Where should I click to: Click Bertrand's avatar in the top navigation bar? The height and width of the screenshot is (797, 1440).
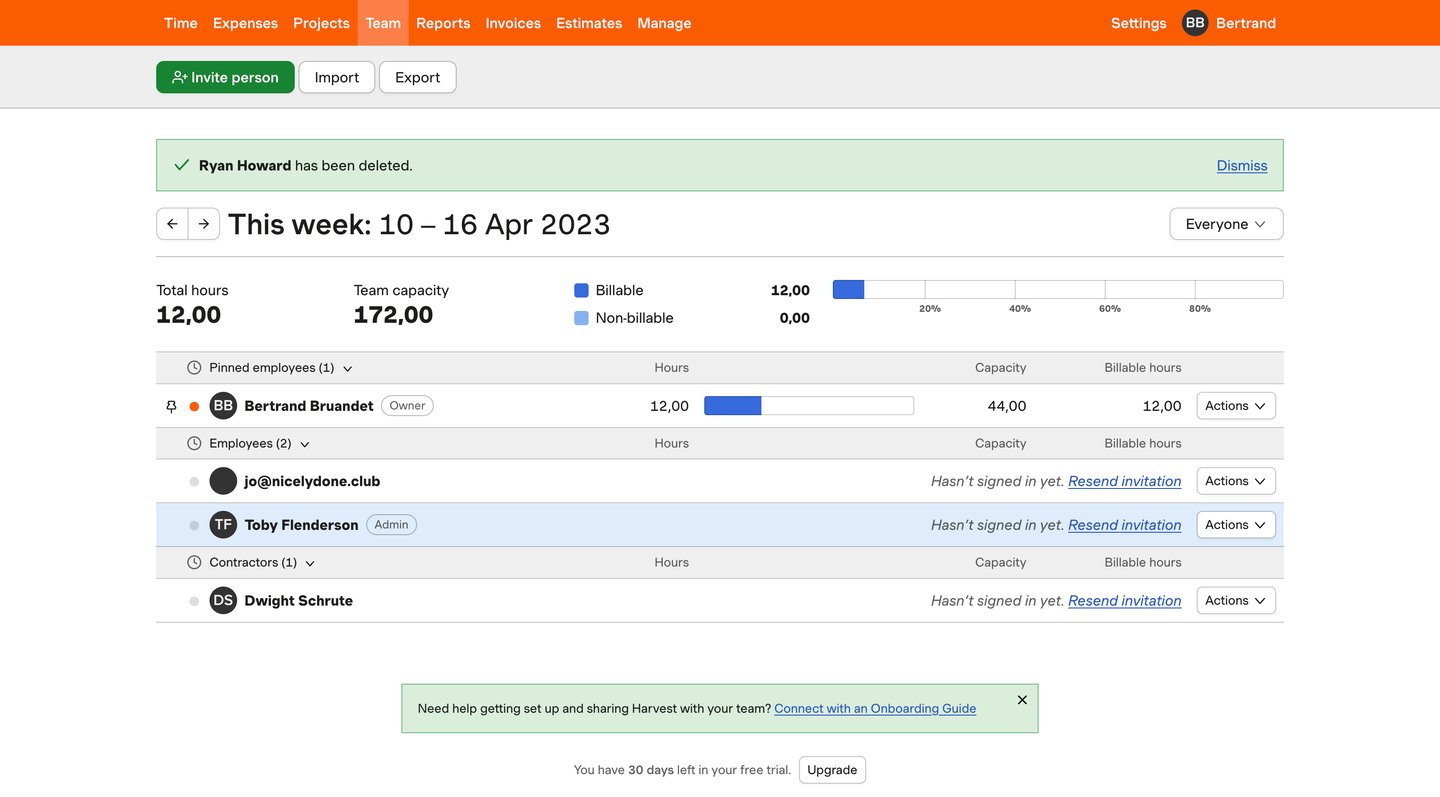pyautogui.click(x=1194, y=22)
